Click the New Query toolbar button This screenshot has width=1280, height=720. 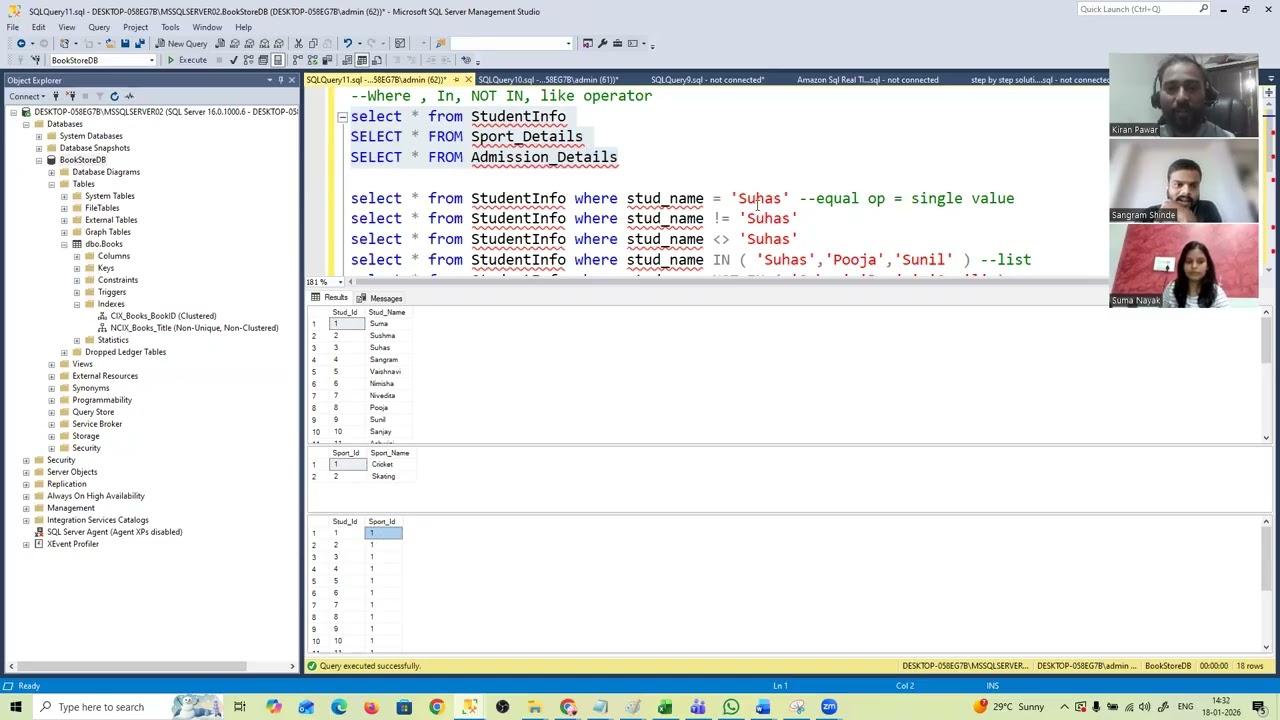181,43
